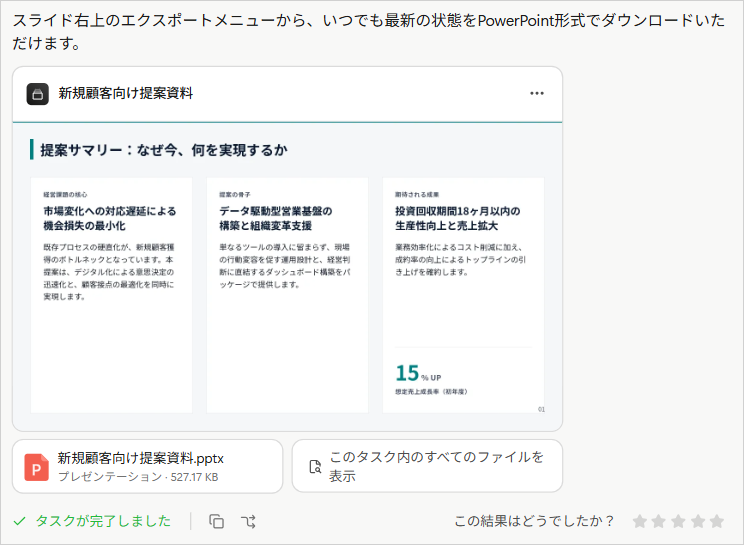The image size is (744, 545).
Task: Rate the result one star
Action: pyautogui.click(x=640, y=521)
